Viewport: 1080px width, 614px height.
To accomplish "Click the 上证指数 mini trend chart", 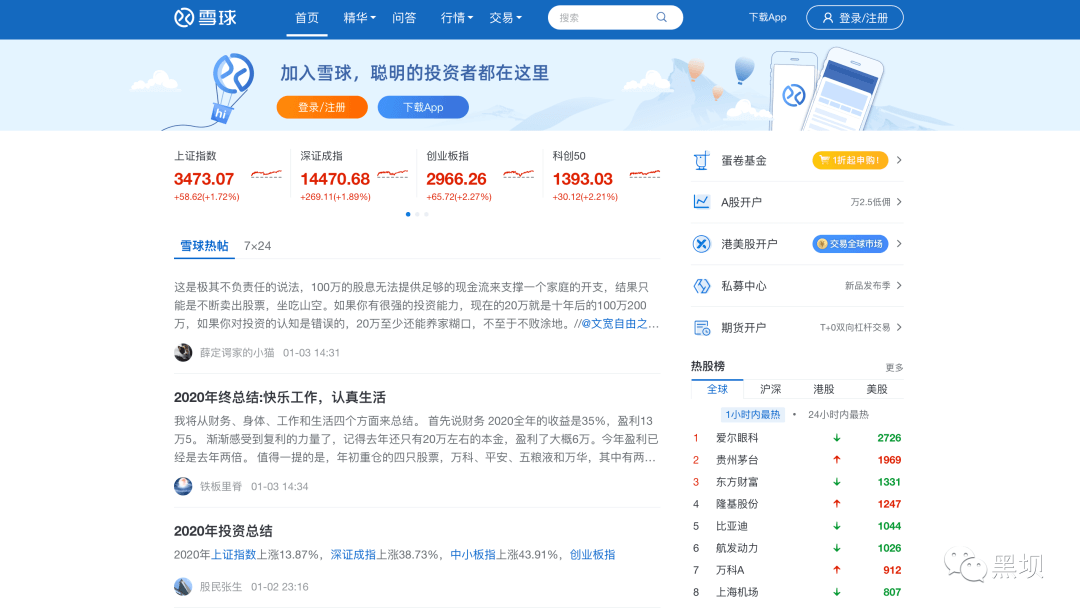I will tap(266, 174).
